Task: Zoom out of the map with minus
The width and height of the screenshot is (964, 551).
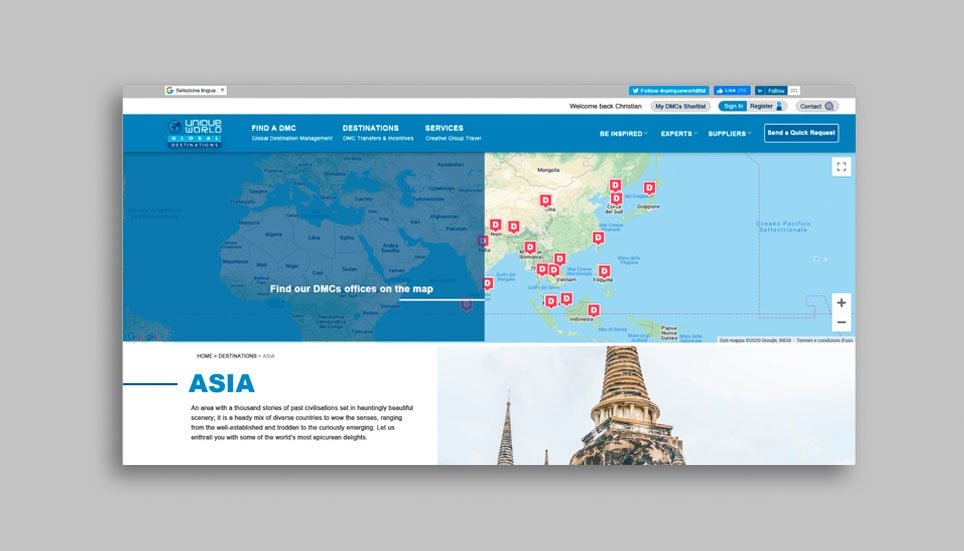Action: point(841,322)
